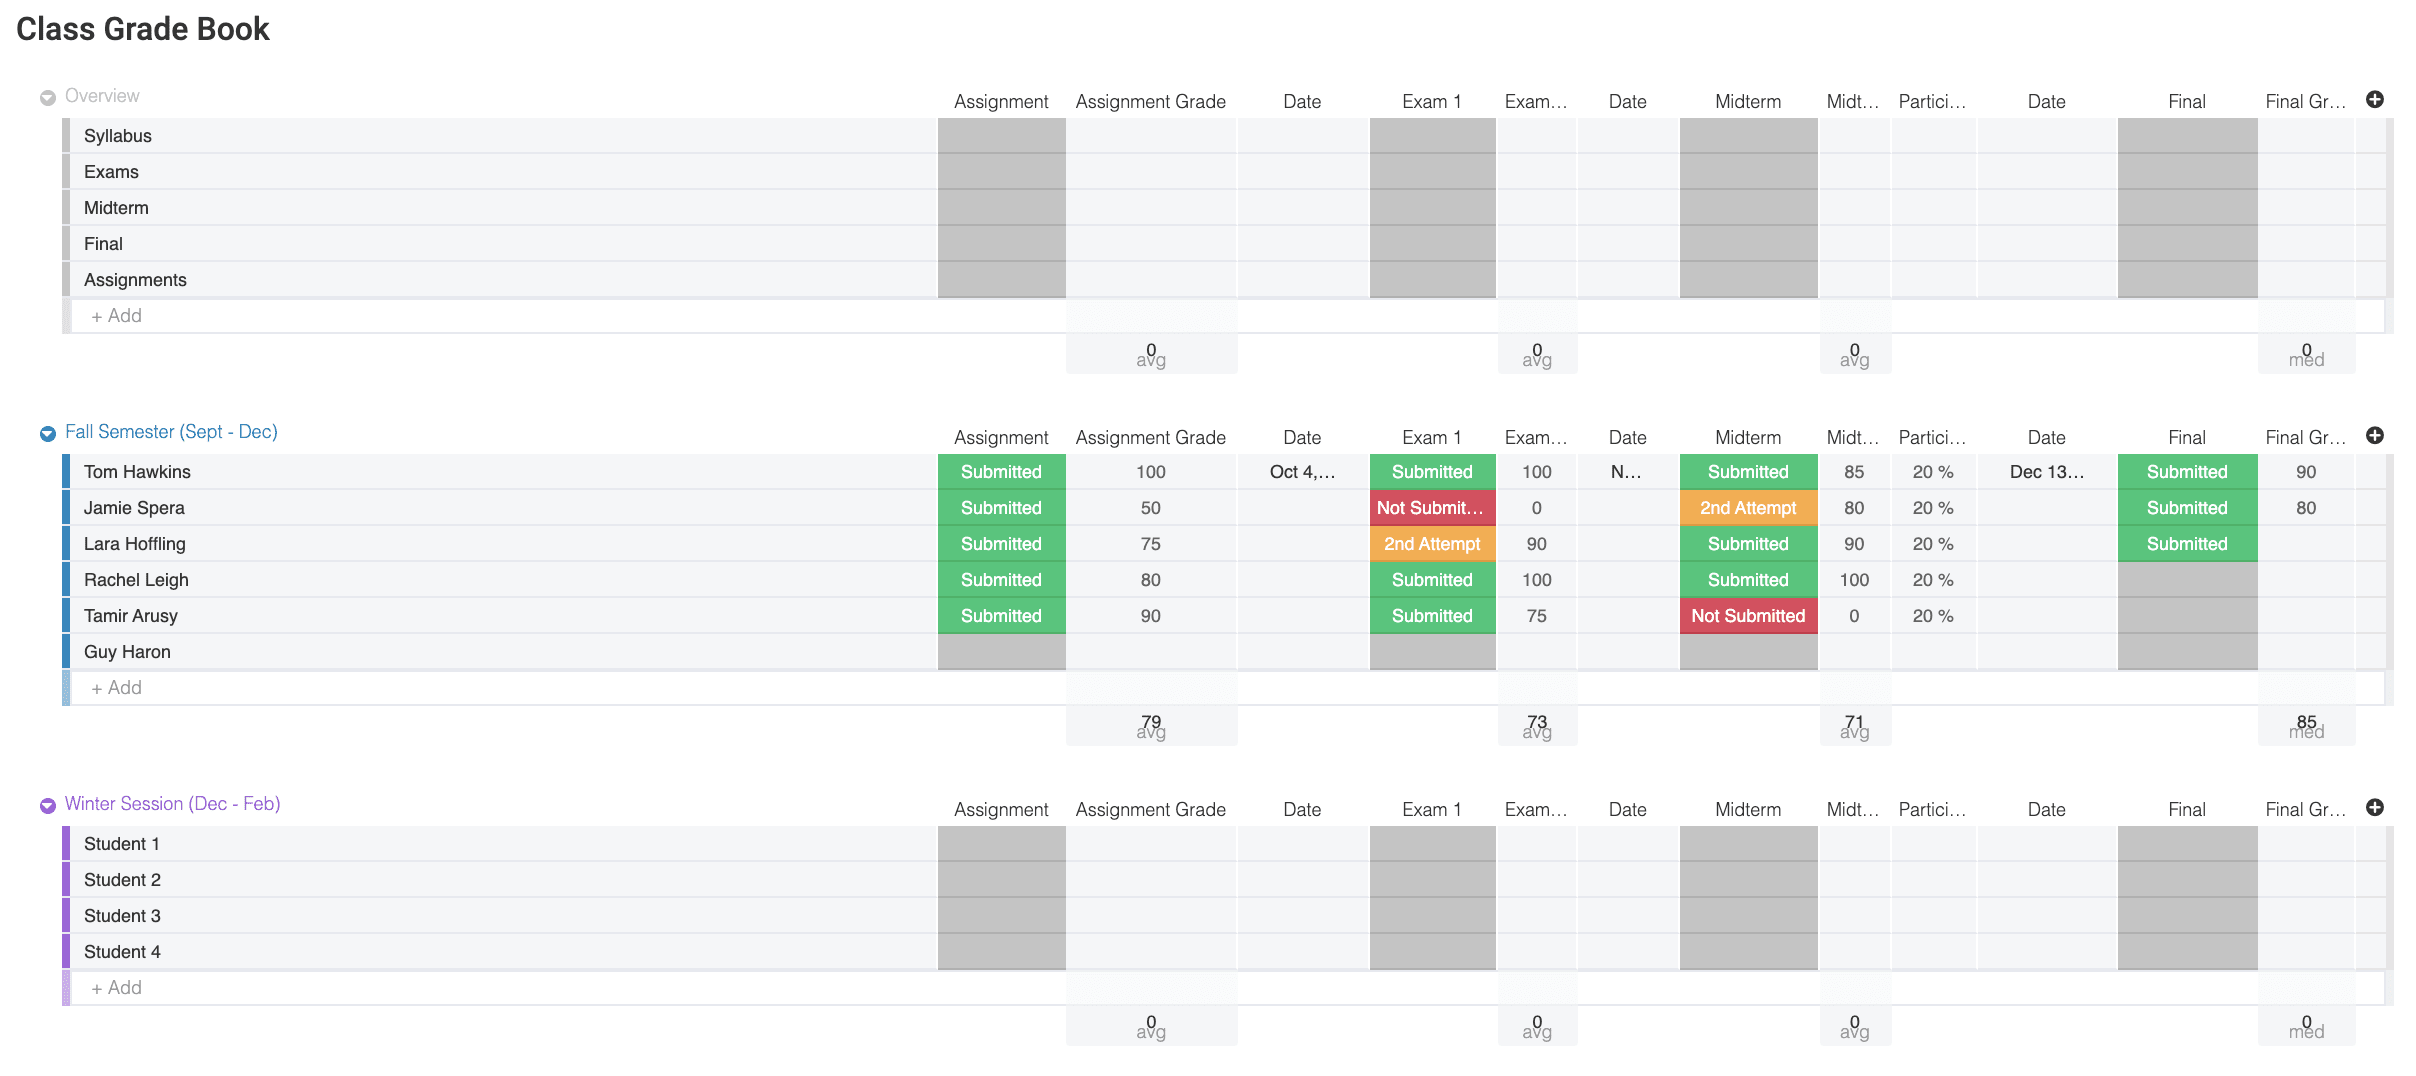The height and width of the screenshot is (1076, 2416).
Task: Change Lara Hoffling's 2nd Attempt Exam 1 status
Action: click(x=1432, y=544)
